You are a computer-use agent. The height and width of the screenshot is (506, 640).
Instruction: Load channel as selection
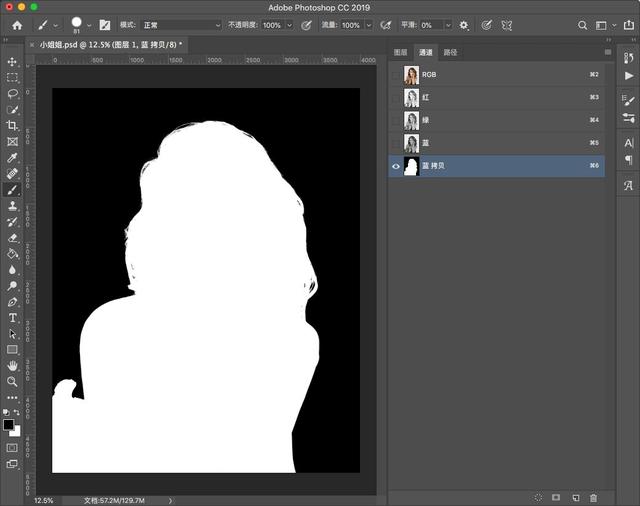click(538, 497)
